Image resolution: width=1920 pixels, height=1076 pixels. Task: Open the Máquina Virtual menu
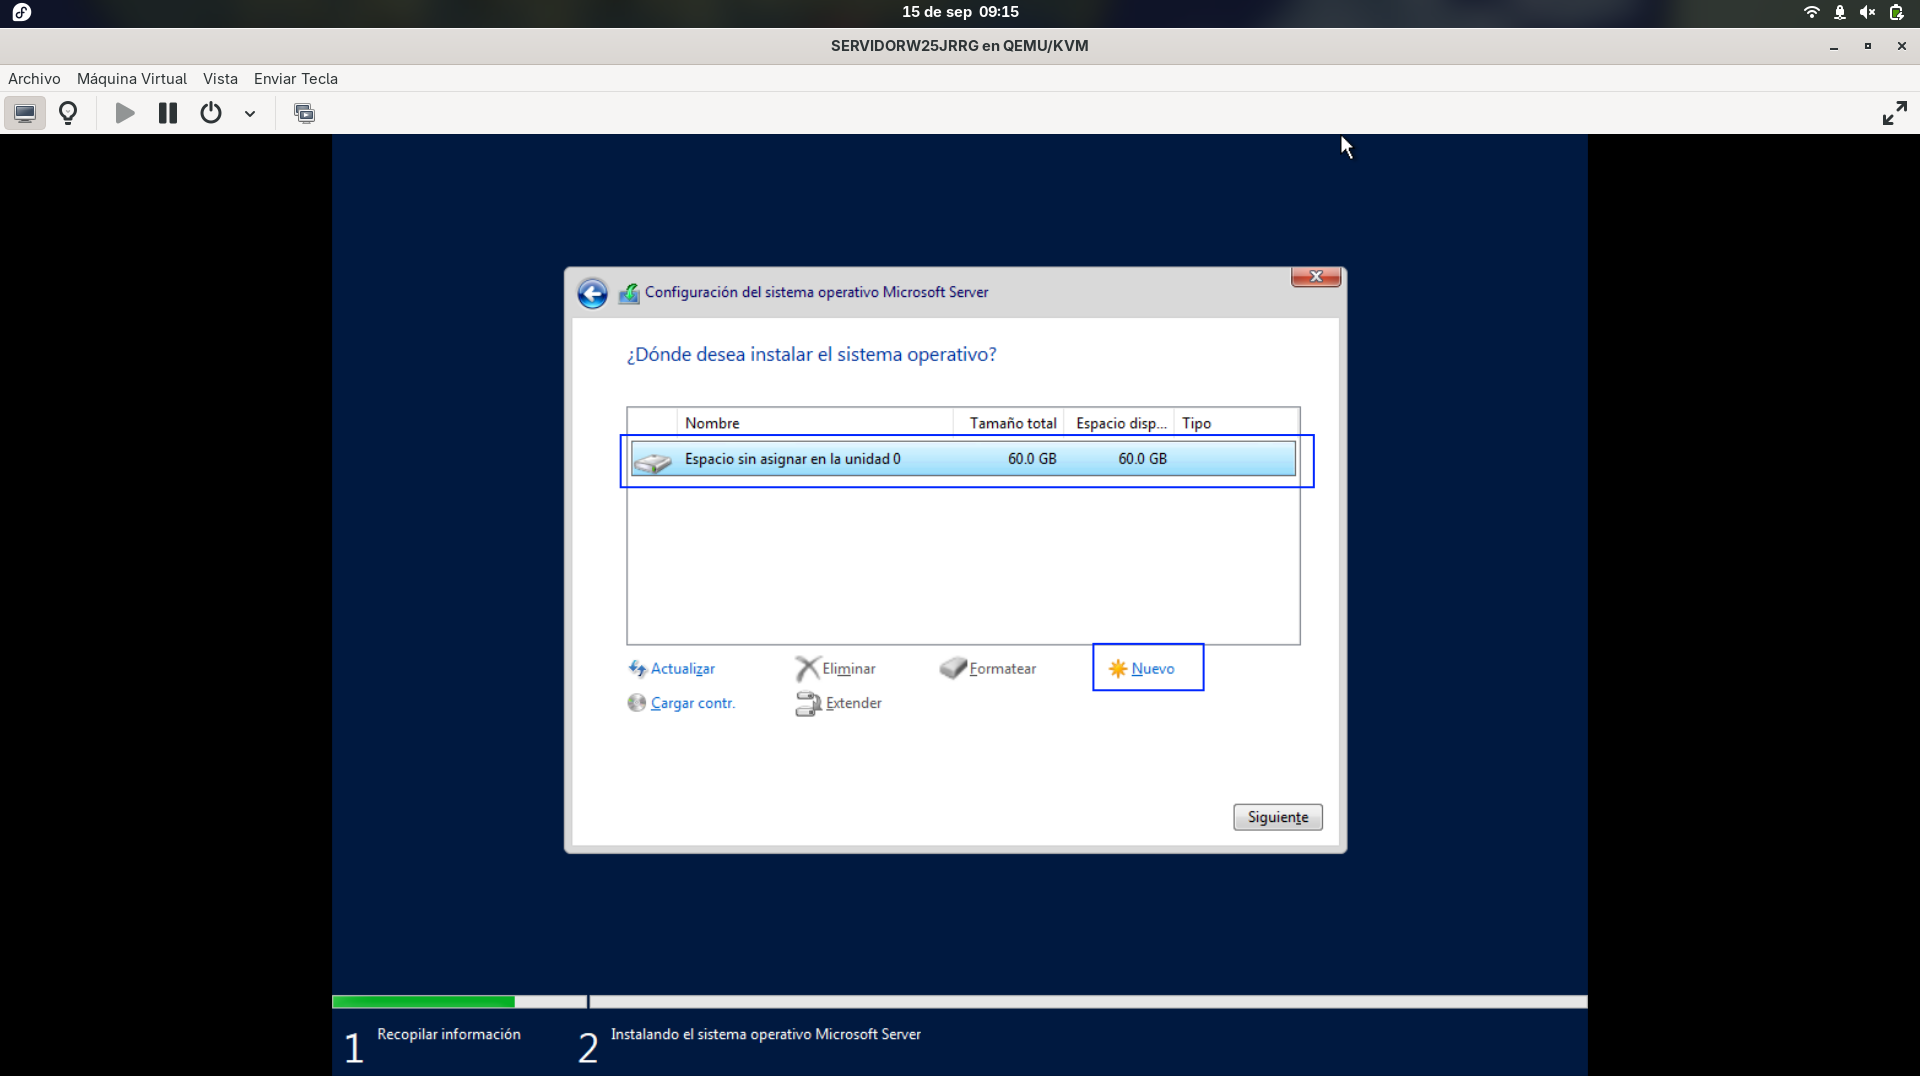132,78
